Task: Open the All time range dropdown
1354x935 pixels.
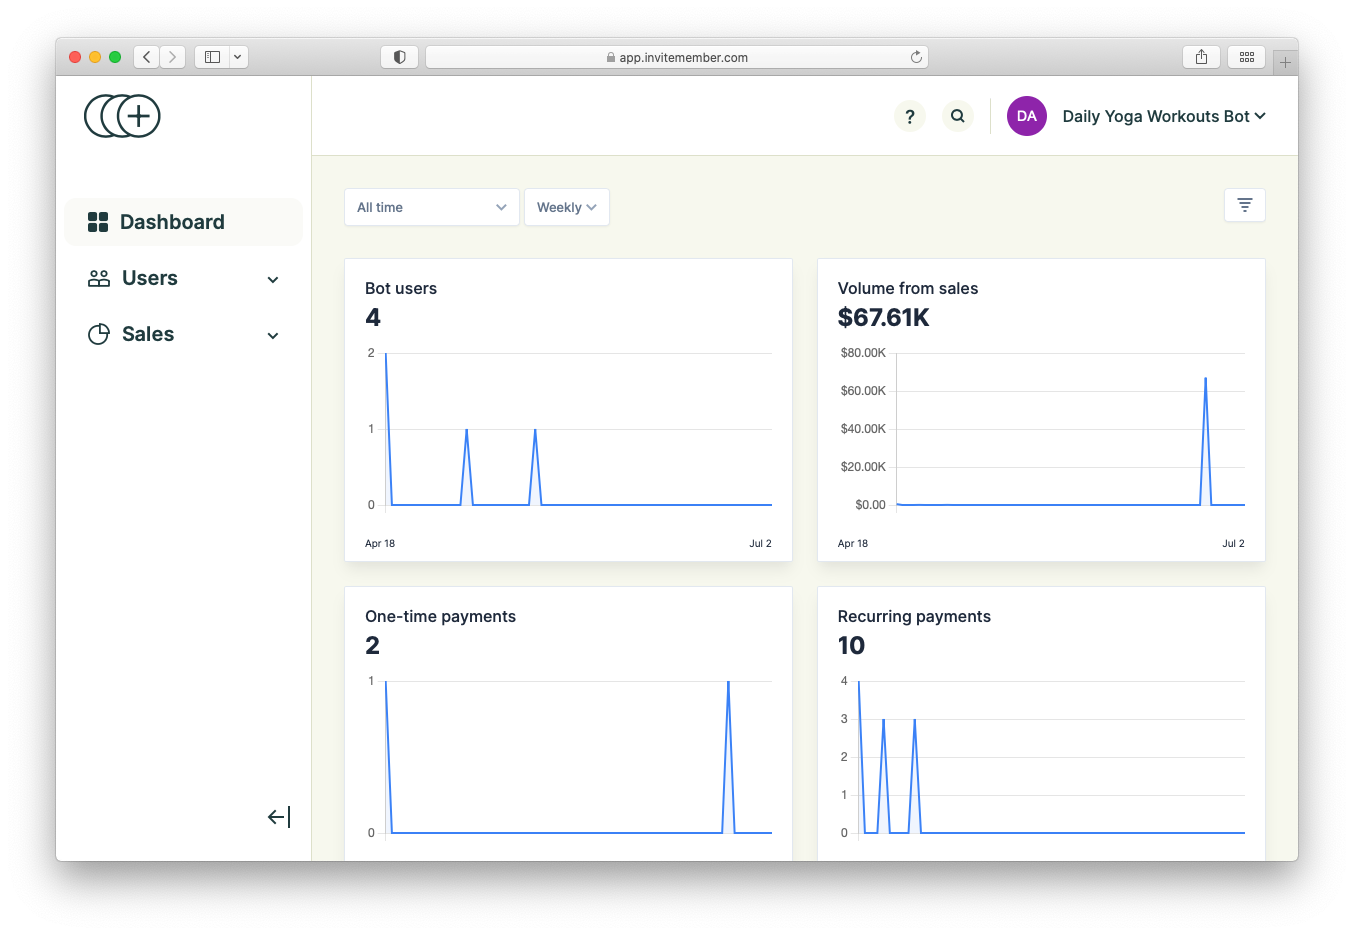Action: tap(432, 207)
